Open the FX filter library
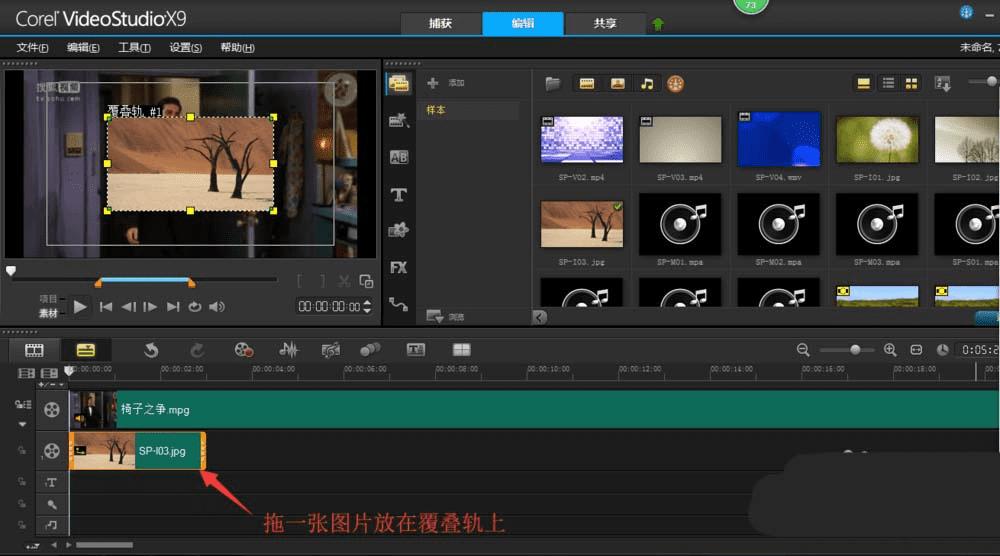The height and width of the screenshot is (556, 1000). point(399,268)
